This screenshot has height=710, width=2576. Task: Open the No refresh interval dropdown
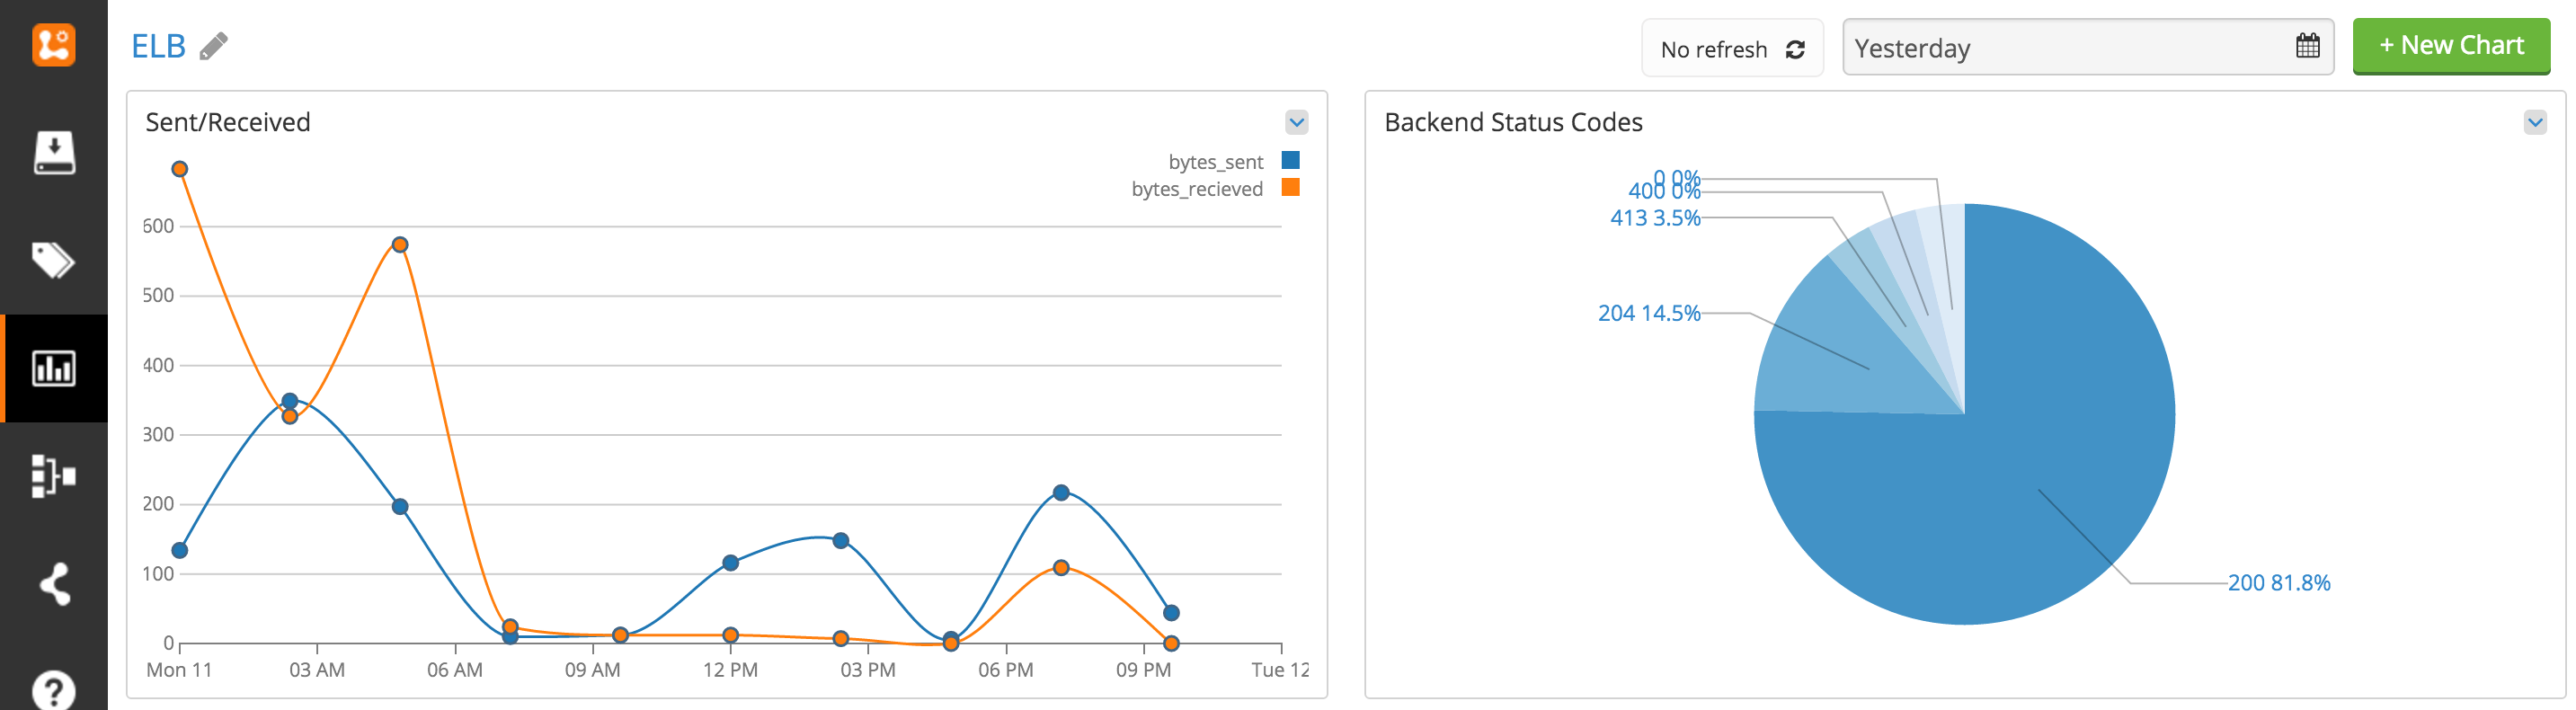point(1731,49)
